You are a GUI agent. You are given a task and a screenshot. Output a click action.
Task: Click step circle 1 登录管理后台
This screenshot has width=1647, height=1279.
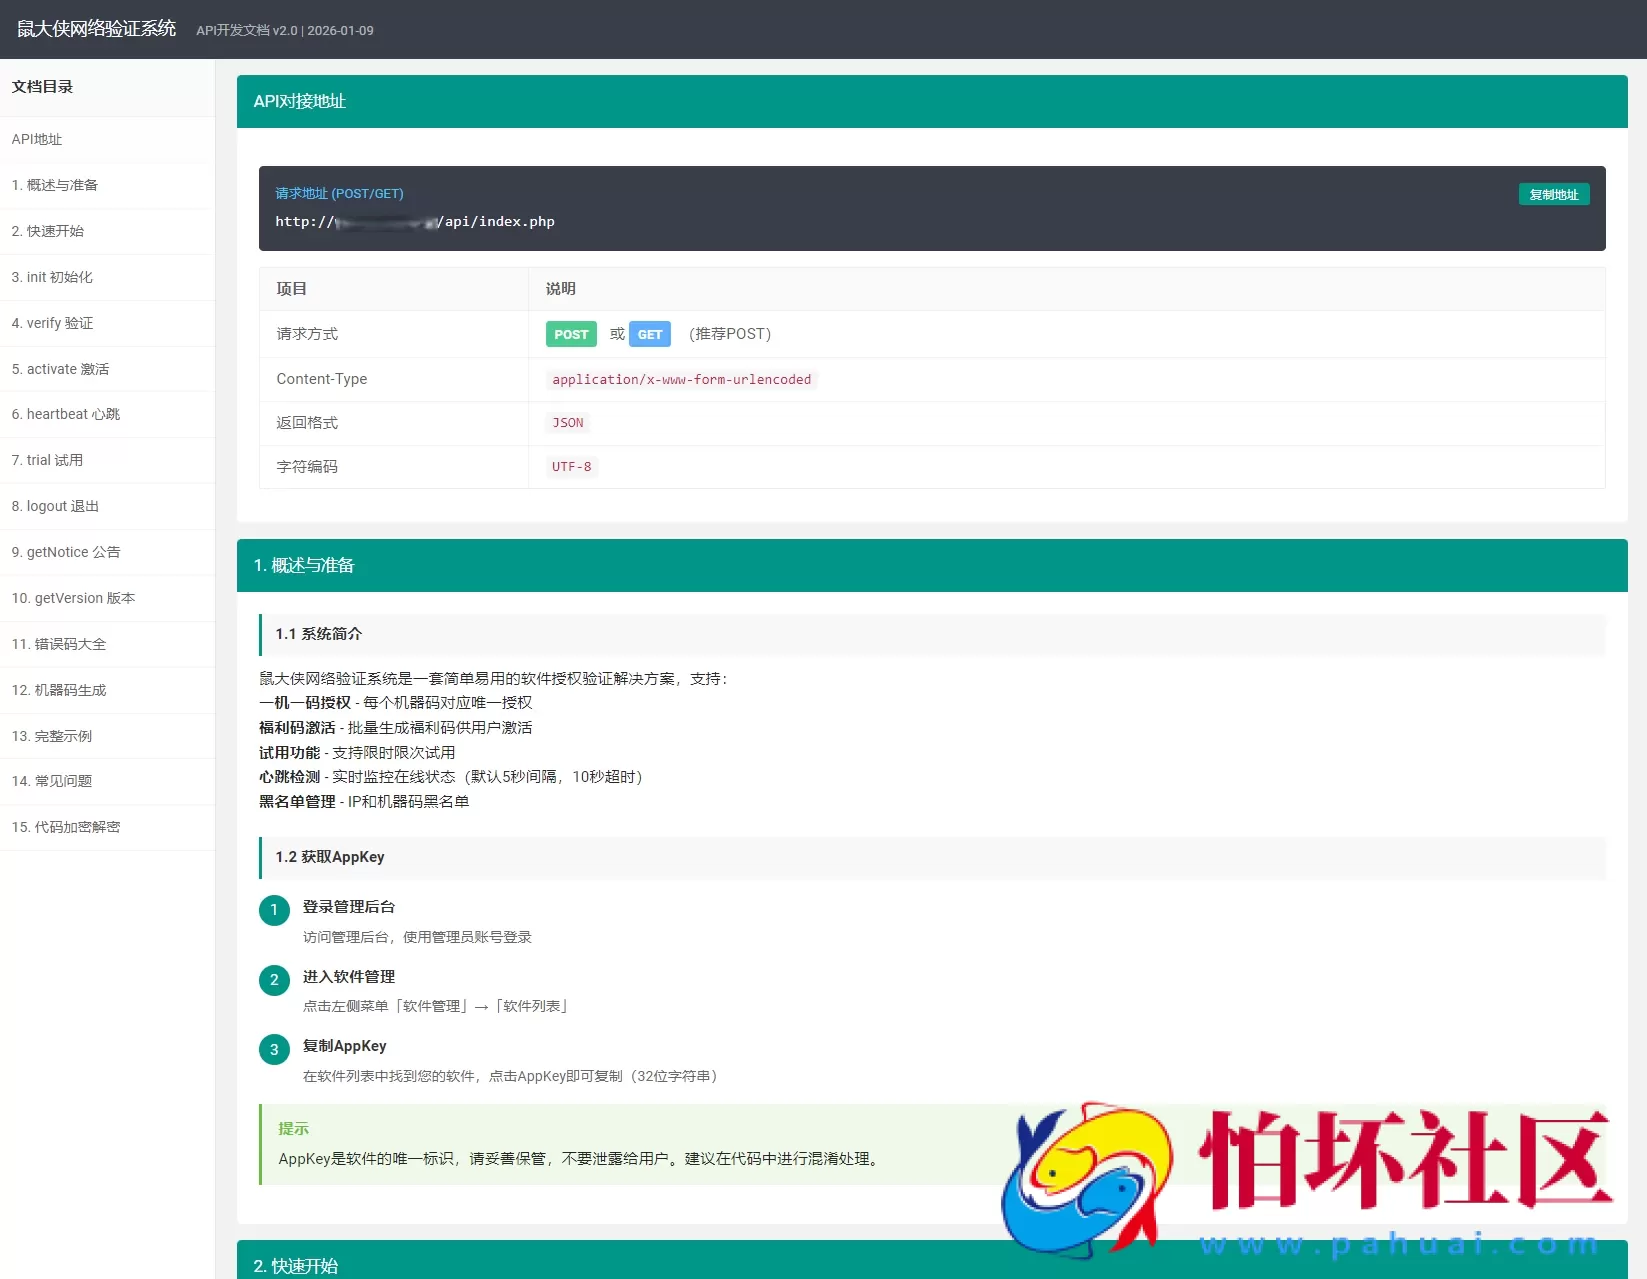coord(274,910)
